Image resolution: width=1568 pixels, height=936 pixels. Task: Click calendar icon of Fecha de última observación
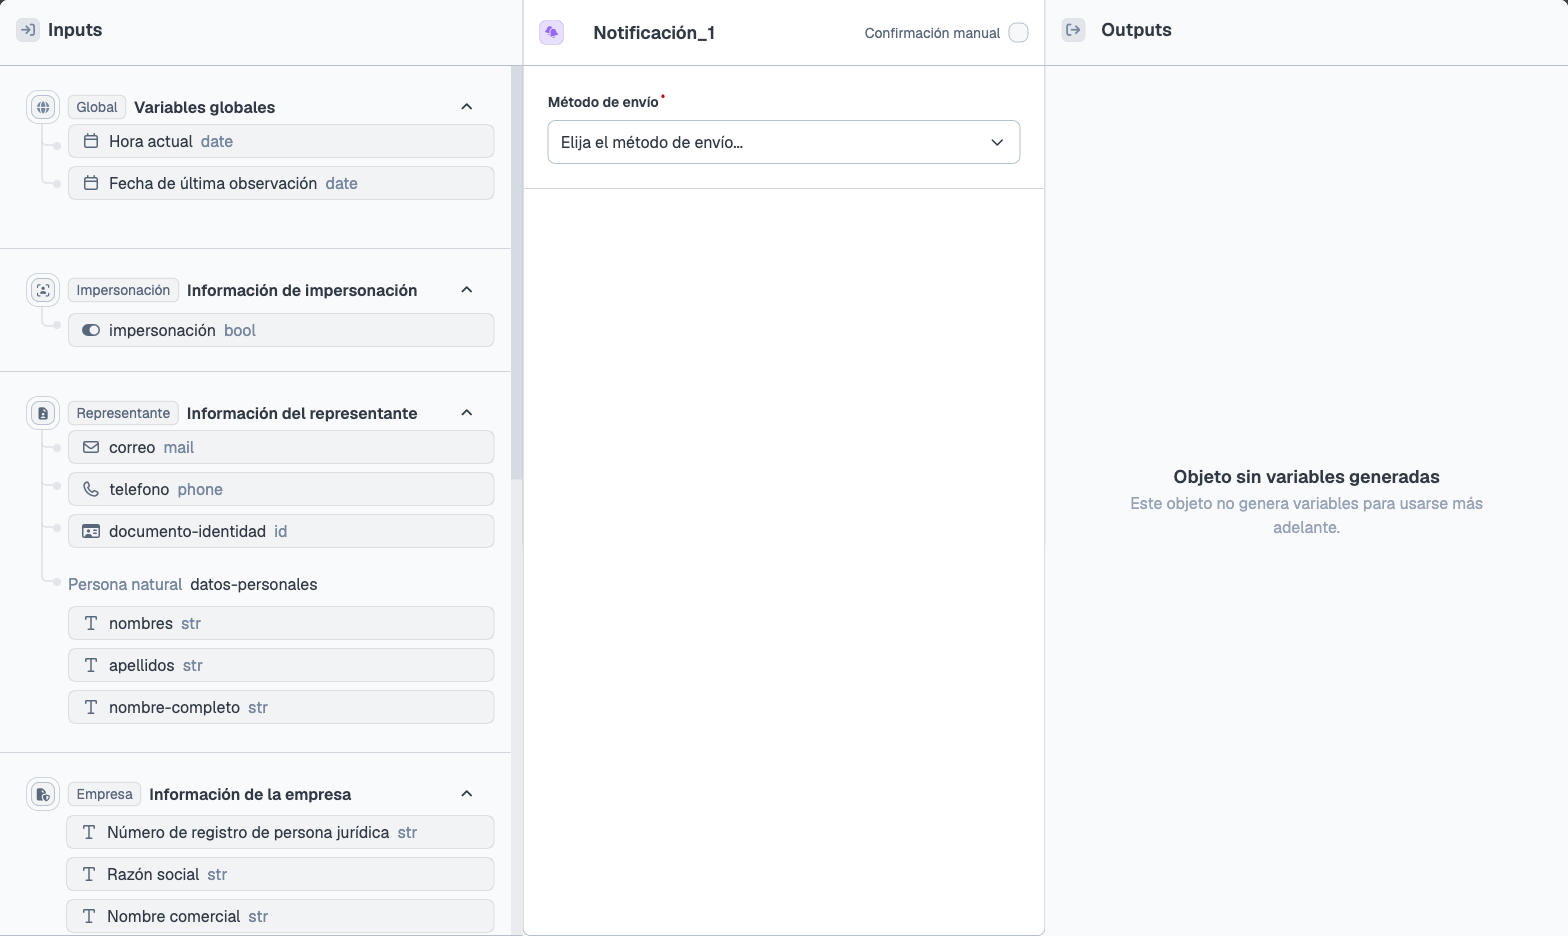[91, 183]
